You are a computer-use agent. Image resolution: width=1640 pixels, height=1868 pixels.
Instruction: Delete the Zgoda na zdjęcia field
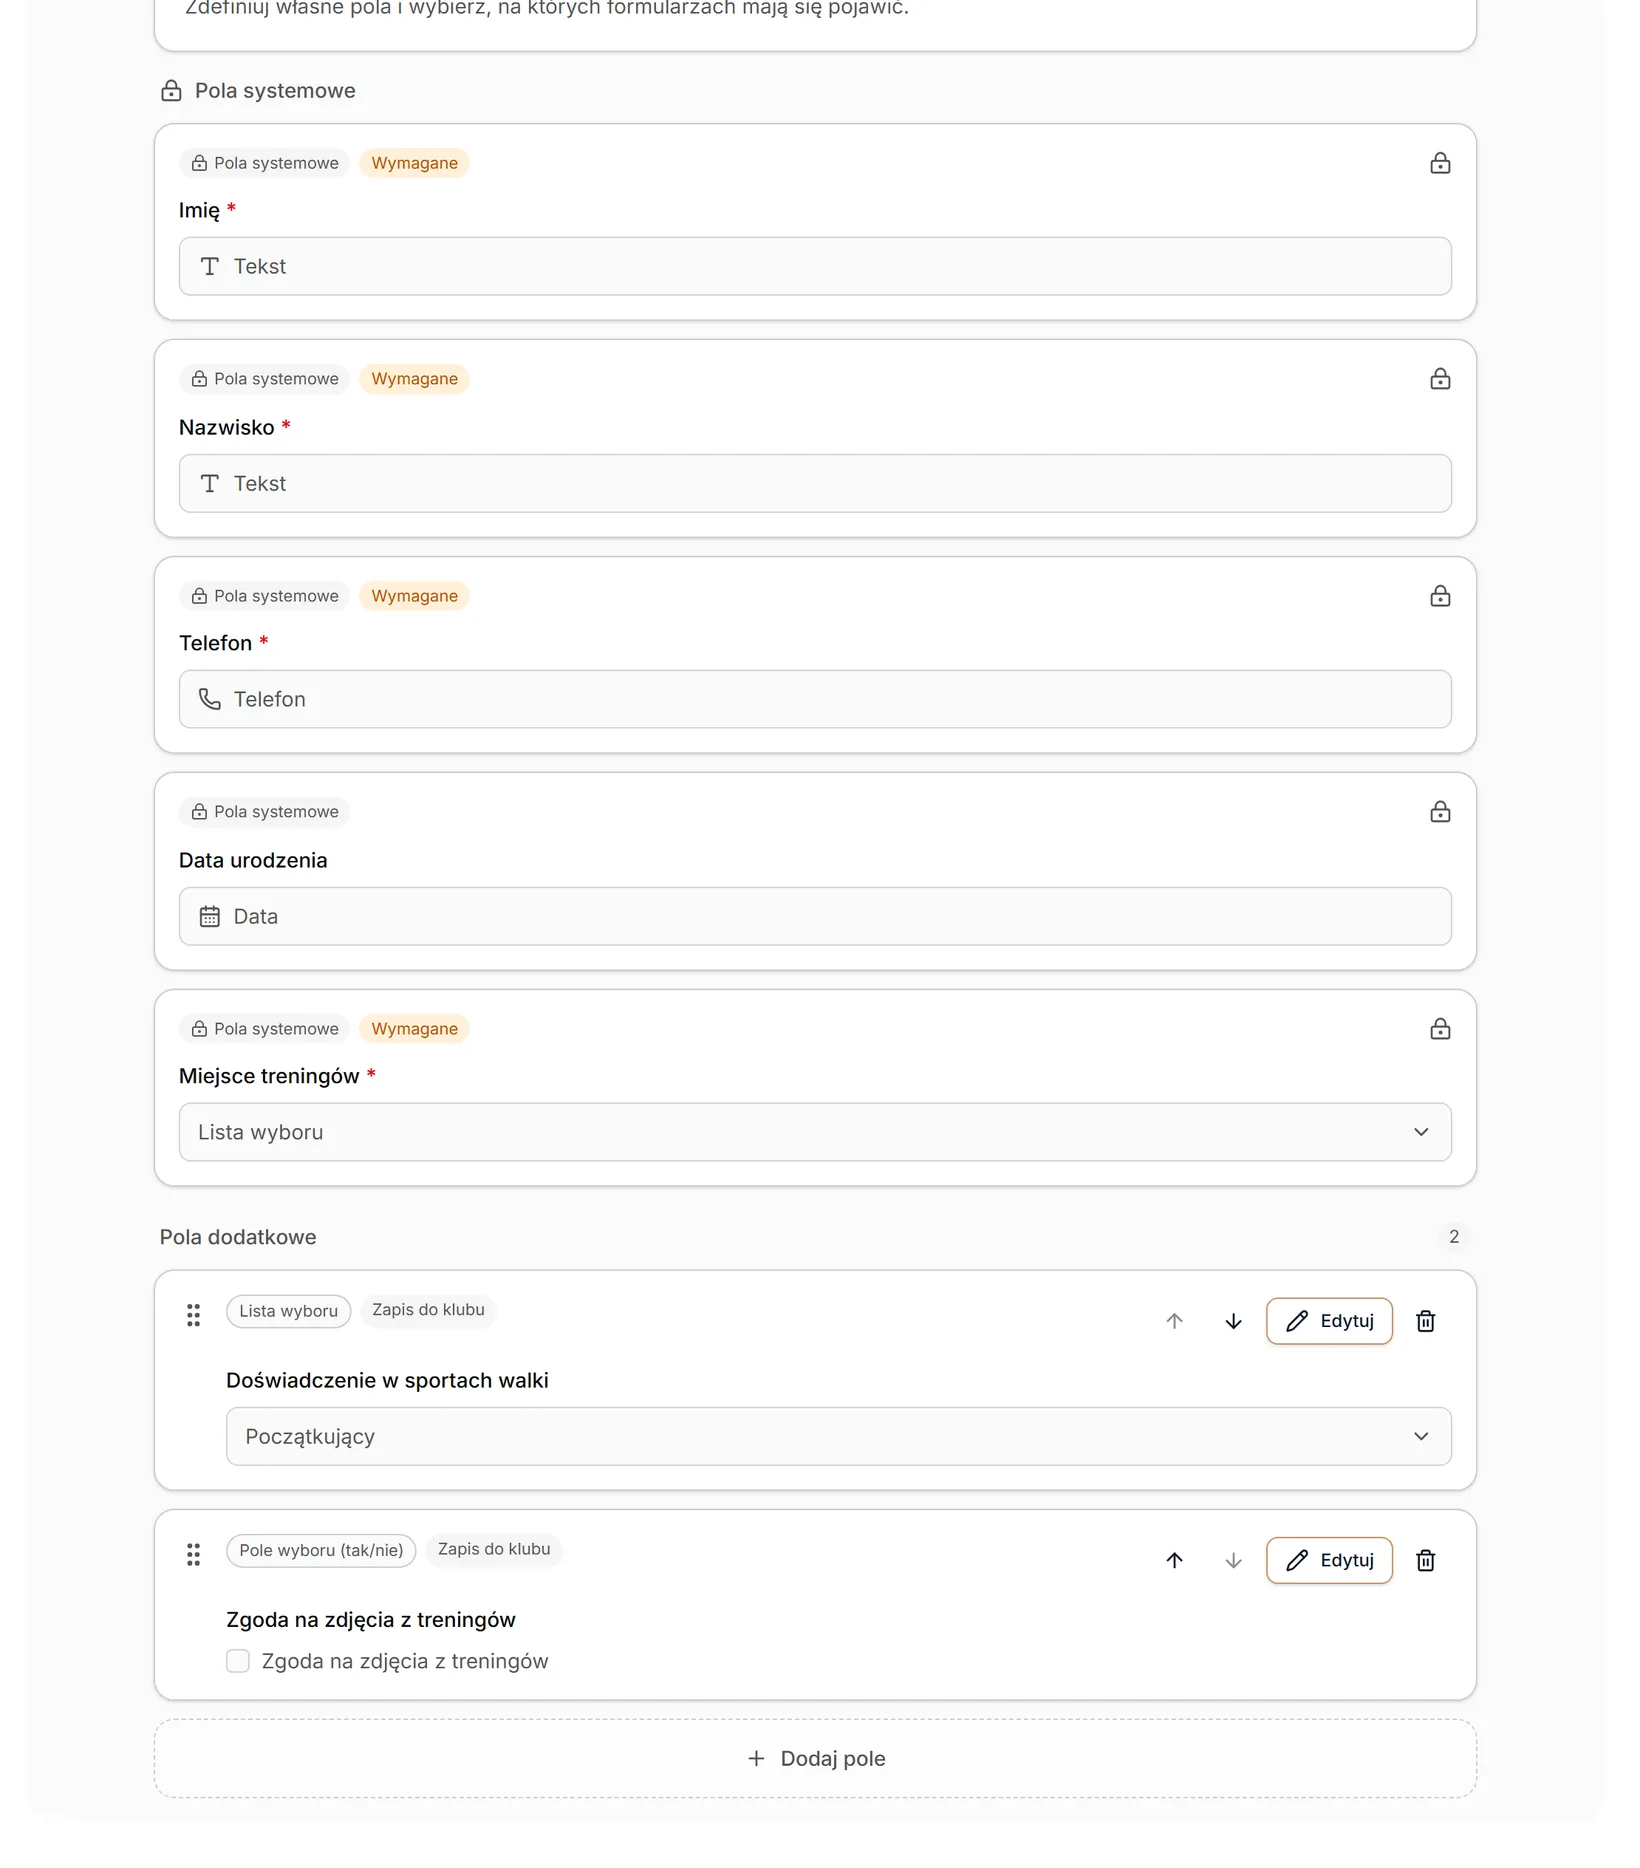pyautogui.click(x=1425, y=1560)
